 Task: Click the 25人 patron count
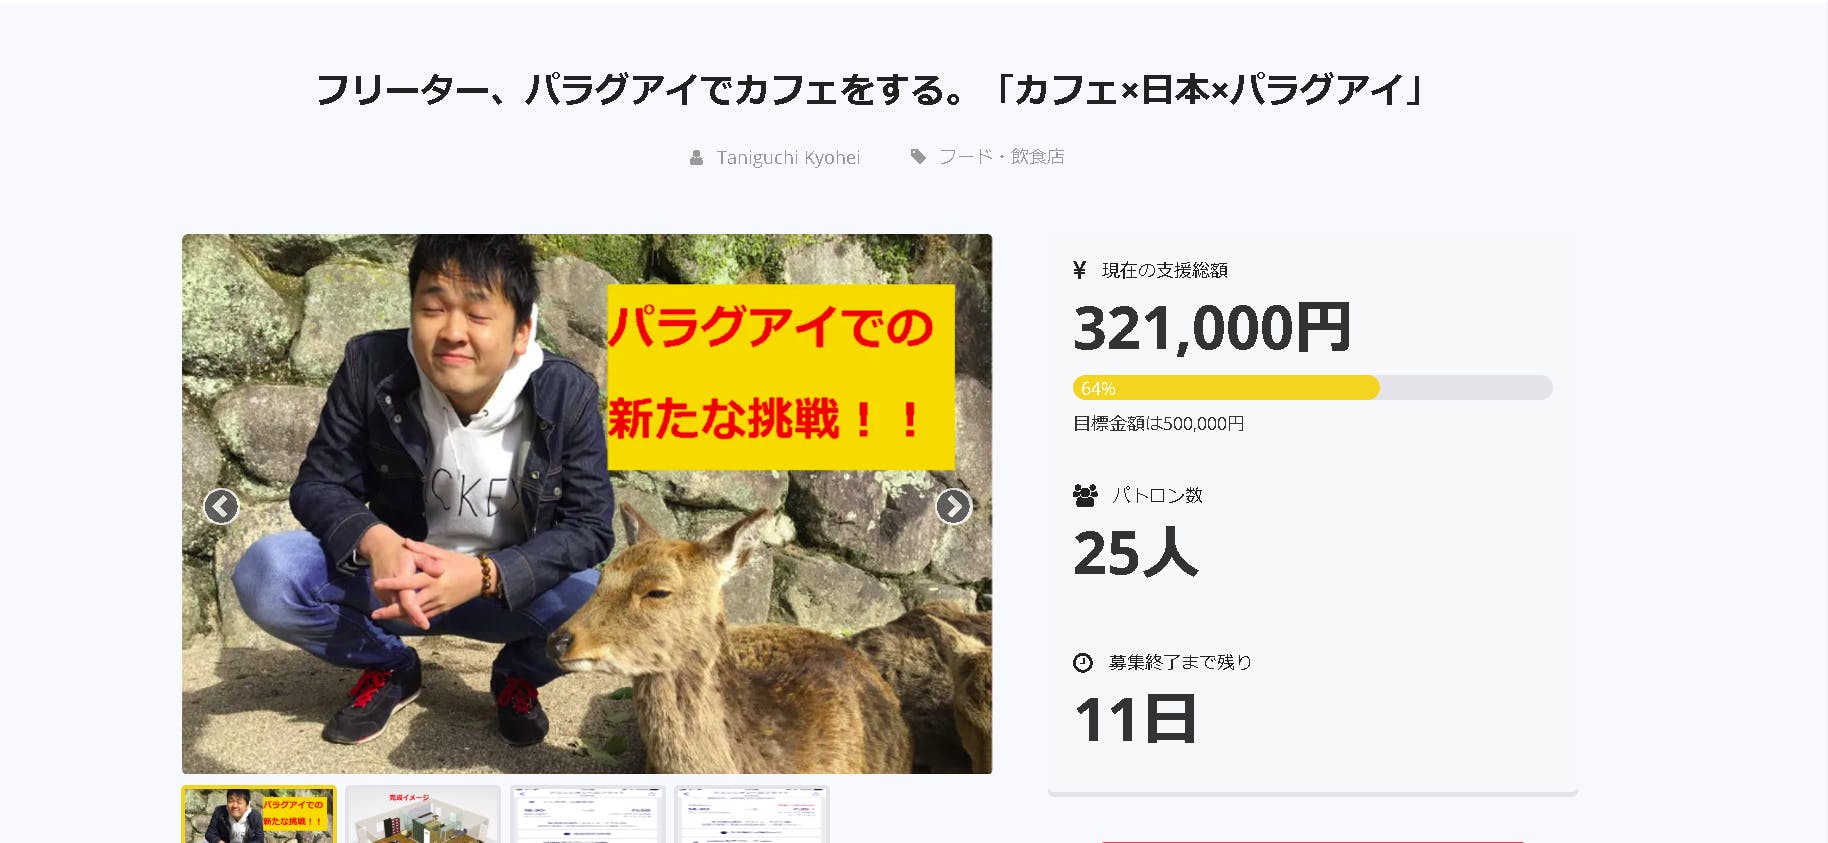click(x=1135, y=553)
